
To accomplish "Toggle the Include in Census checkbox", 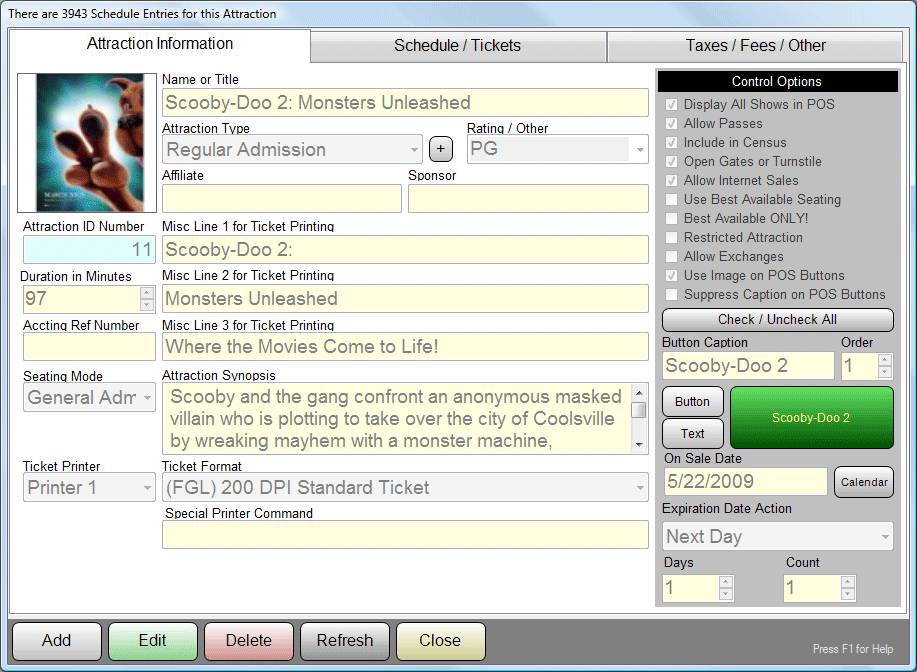I will (671, 143).
